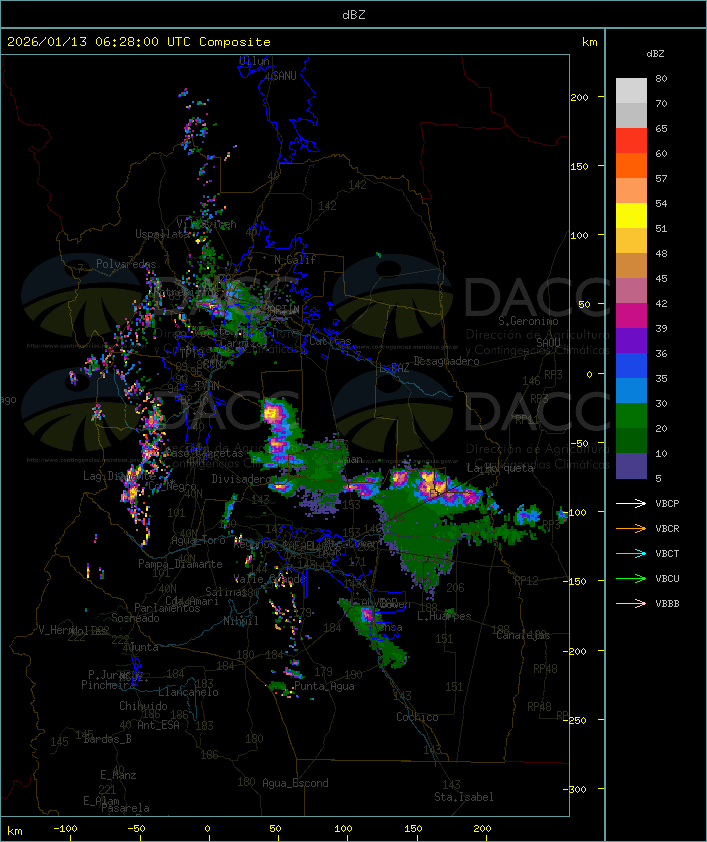Click the VBCU legend label
This screenshot has width=707, height=842.
tap(667, 579)
